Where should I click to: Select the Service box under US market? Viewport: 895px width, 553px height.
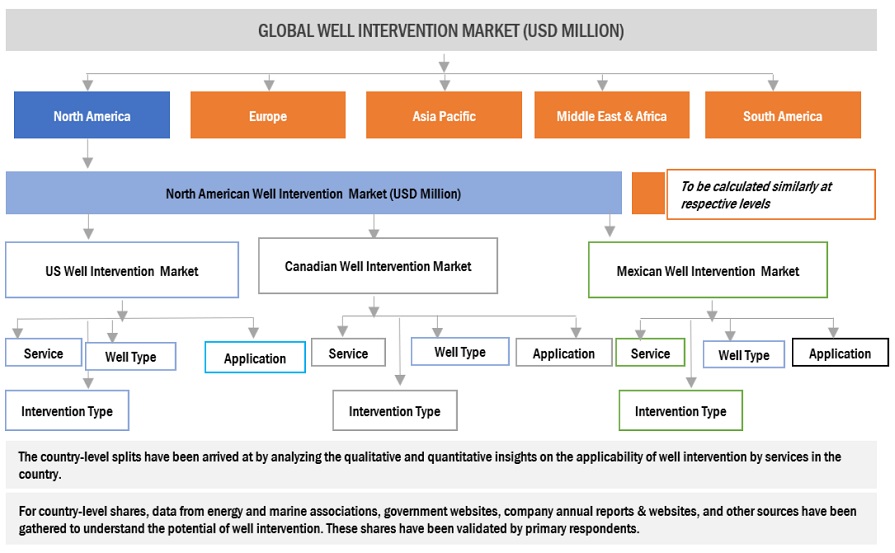pos(43,353)
